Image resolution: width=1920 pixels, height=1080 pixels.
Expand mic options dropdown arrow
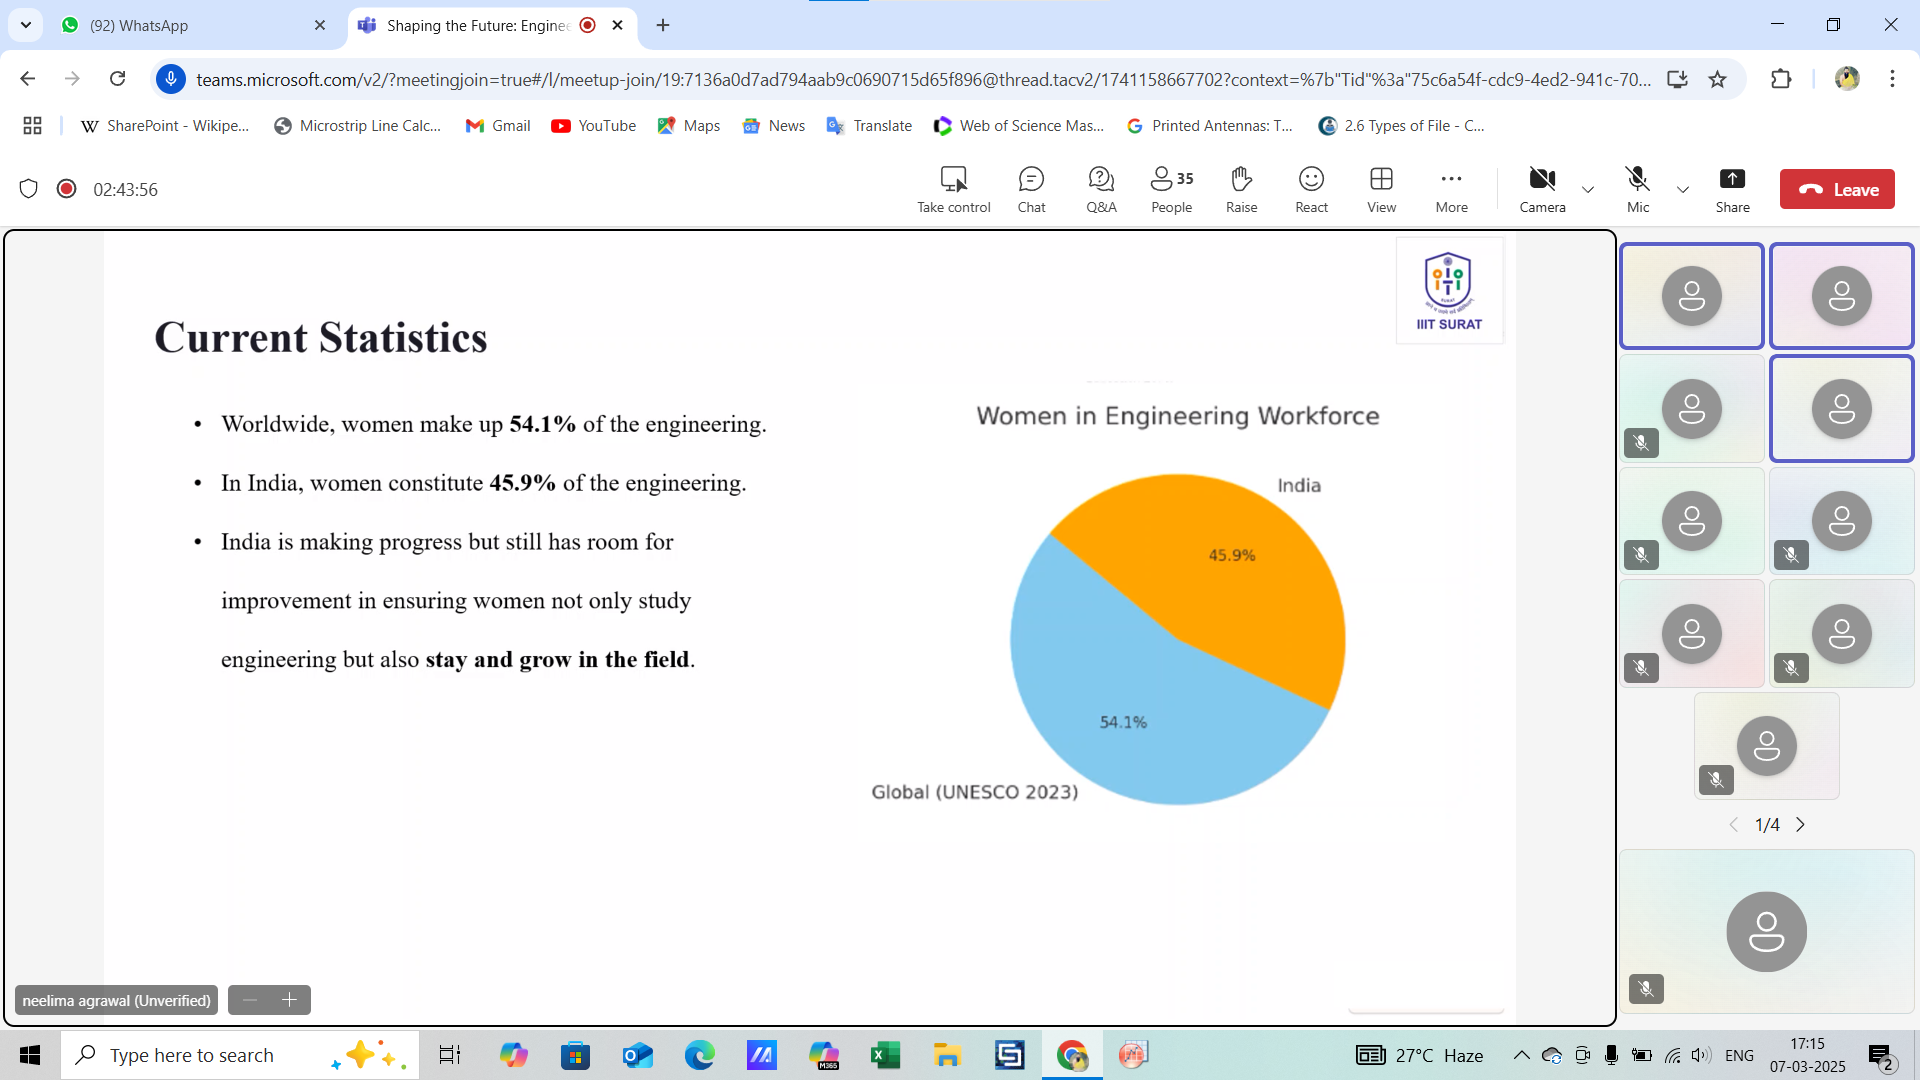click(1683, 190)
